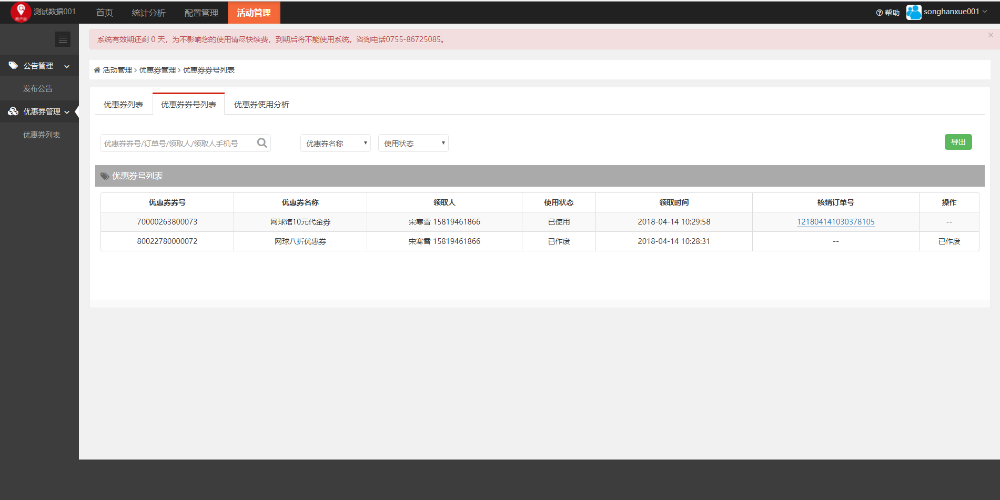Click the 优惠券券号 column header
This screenshot has height=500, width=1000.
(167, 202)
